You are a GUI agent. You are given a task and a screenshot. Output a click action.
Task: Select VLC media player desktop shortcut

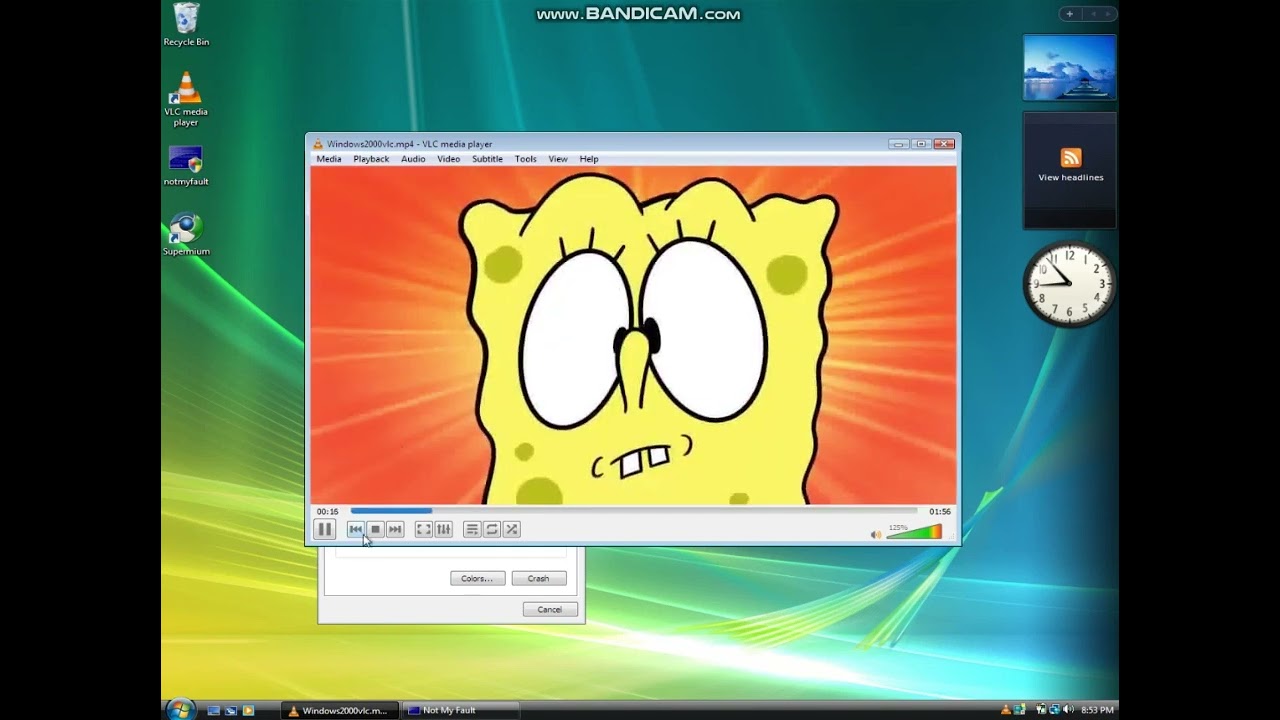(x=186, y=99)
